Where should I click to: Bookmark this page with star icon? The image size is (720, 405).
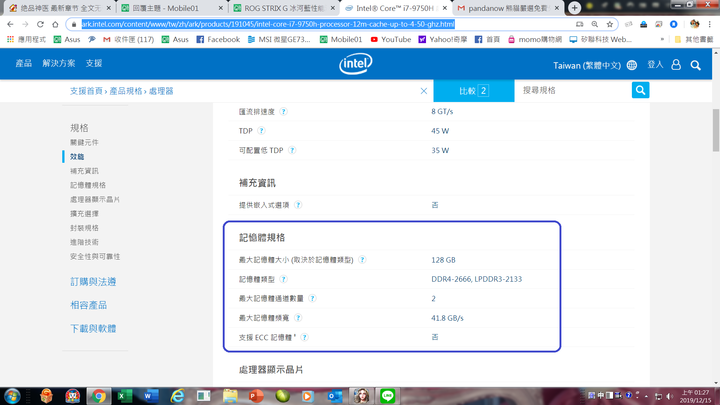click(x=609, y=24)
